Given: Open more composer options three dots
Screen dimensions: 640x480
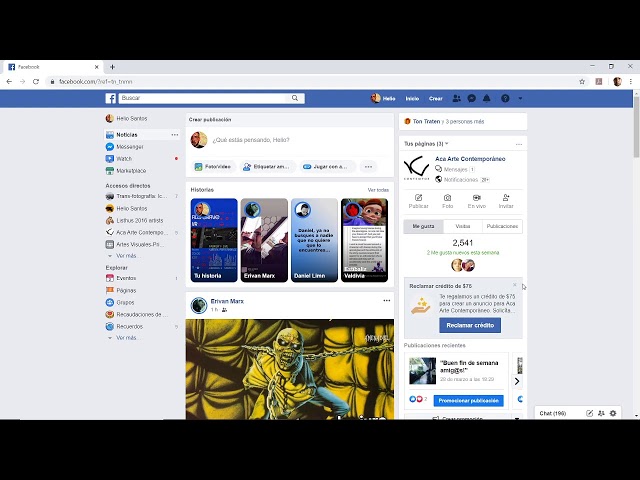Looking at the screenshot, I should [369, 167].
